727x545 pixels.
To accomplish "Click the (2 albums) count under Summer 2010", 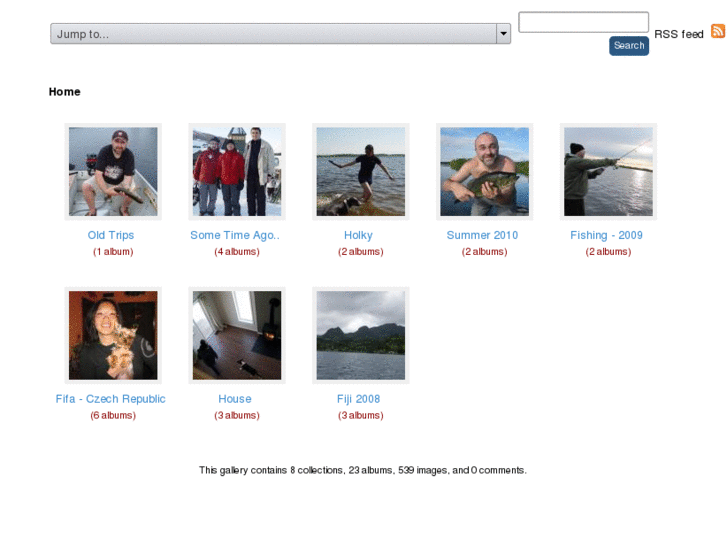I will coord(485,252).
